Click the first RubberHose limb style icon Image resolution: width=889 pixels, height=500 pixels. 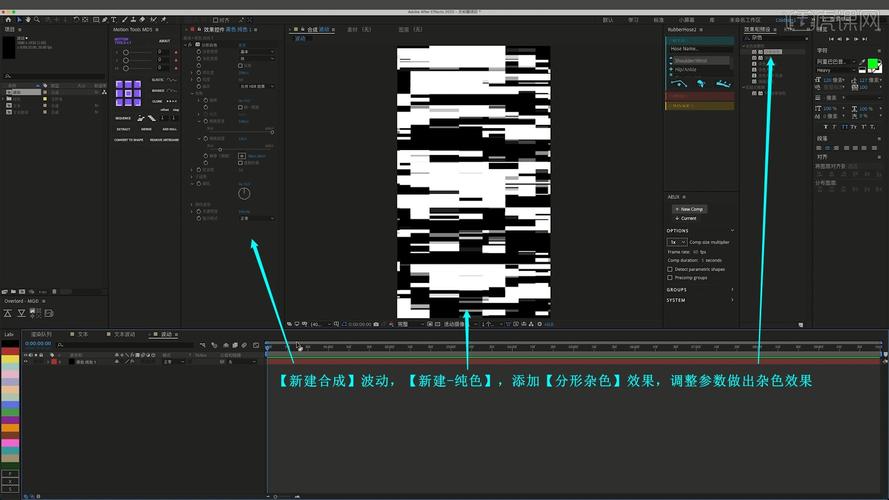679,84
